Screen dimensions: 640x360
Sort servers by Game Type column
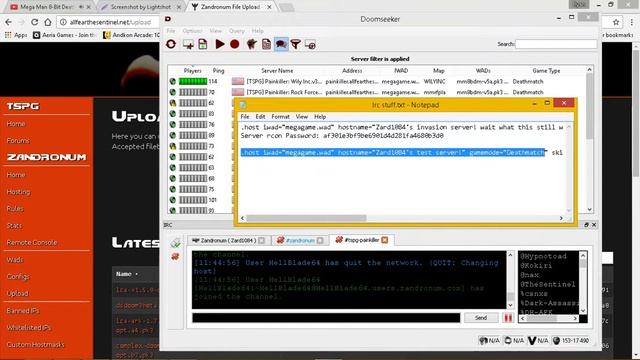pos(546,71)
